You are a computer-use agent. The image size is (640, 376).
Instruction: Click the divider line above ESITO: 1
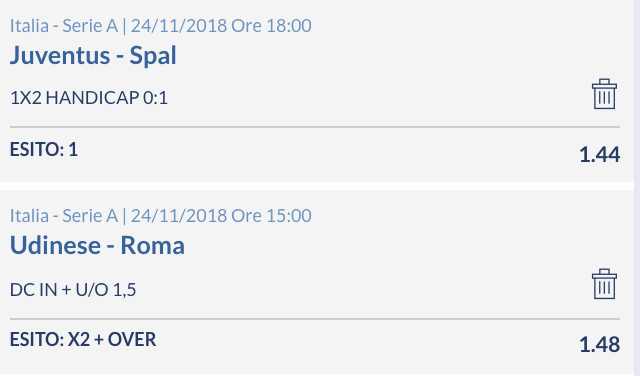(x=315, y=127)
